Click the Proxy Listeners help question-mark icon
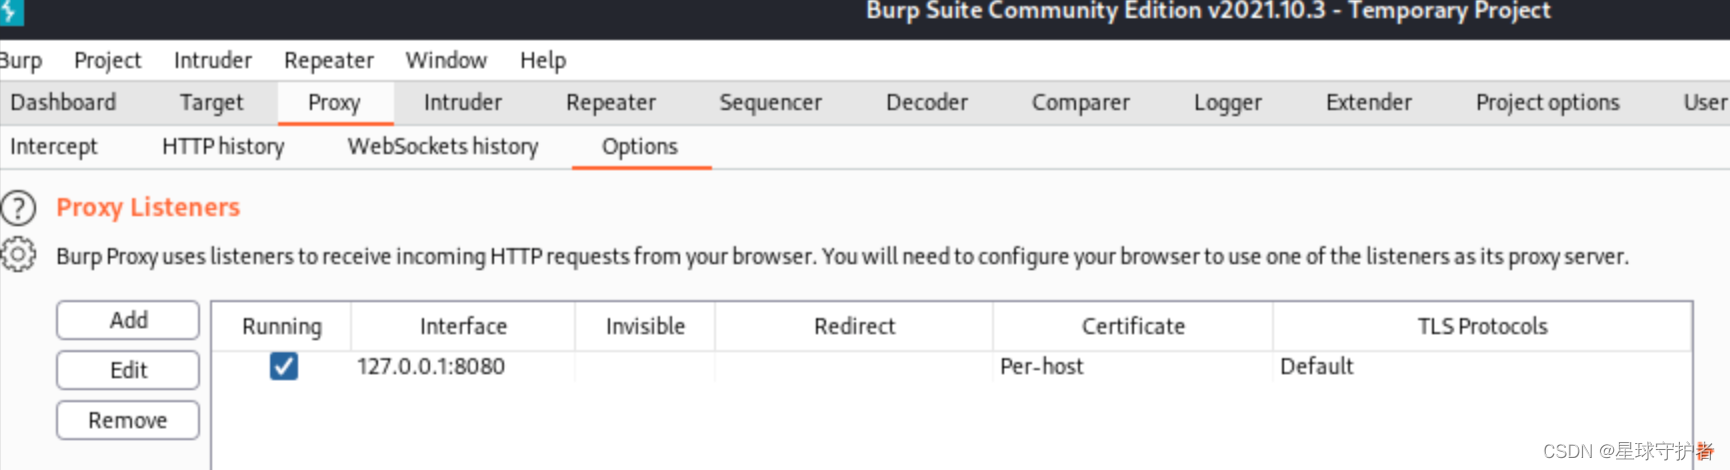This screenshot has width=1730, height=470. tap(18, 208)
